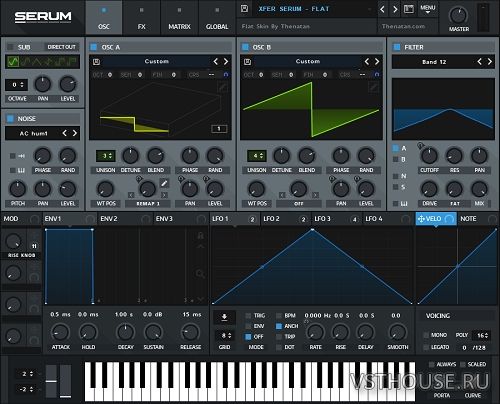500x404 pixels.
Task: Click the ENV1 modulation source circle
Action: tap(90, 219)
